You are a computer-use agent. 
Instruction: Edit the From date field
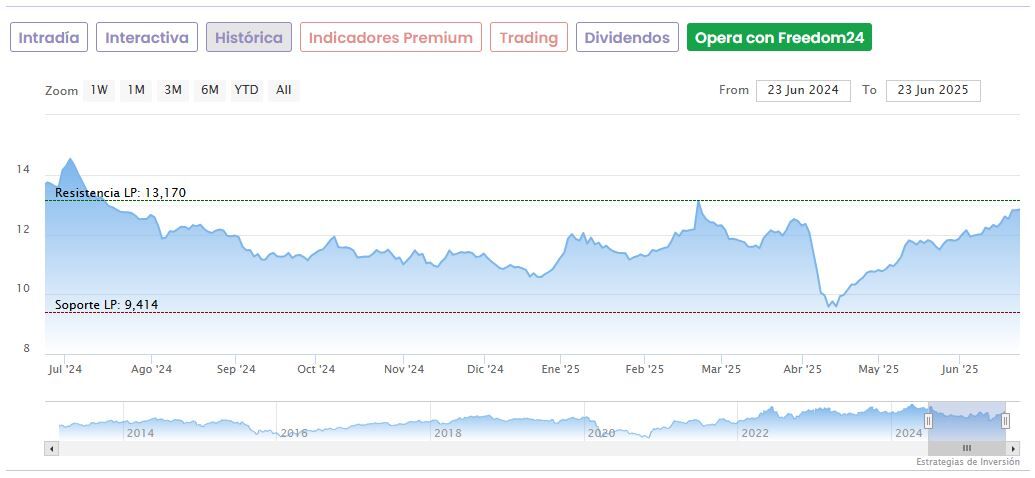(803, 90)
